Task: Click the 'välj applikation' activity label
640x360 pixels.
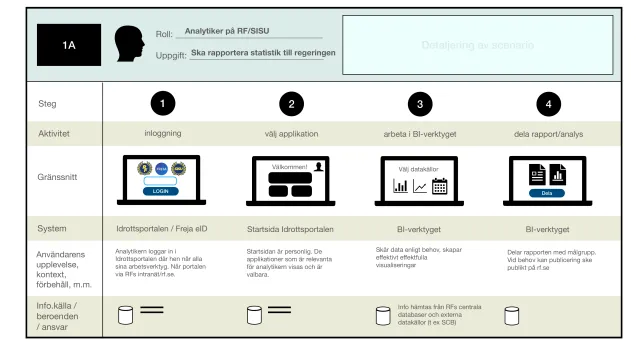Action: click(291, 134)
